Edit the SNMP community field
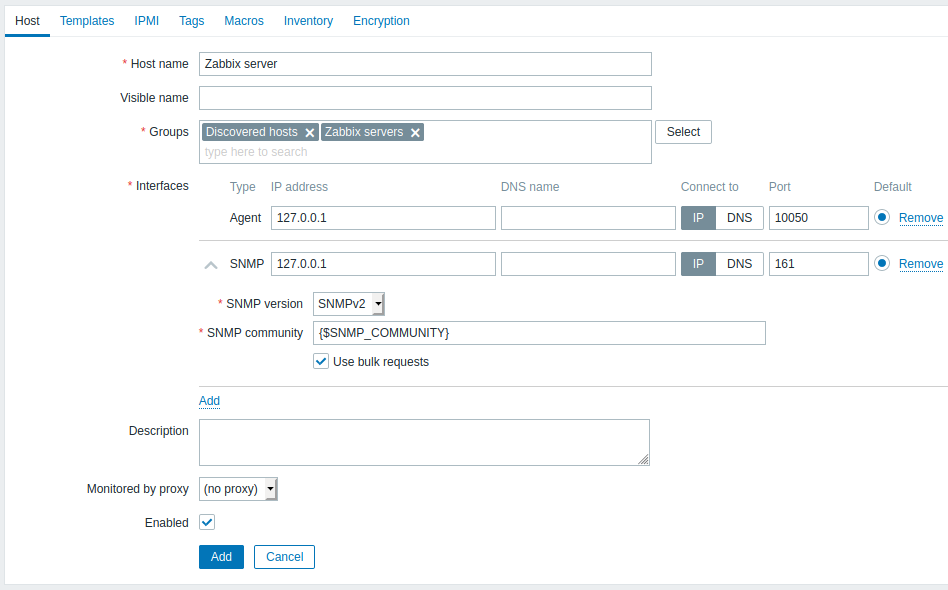 coord(539,333)
